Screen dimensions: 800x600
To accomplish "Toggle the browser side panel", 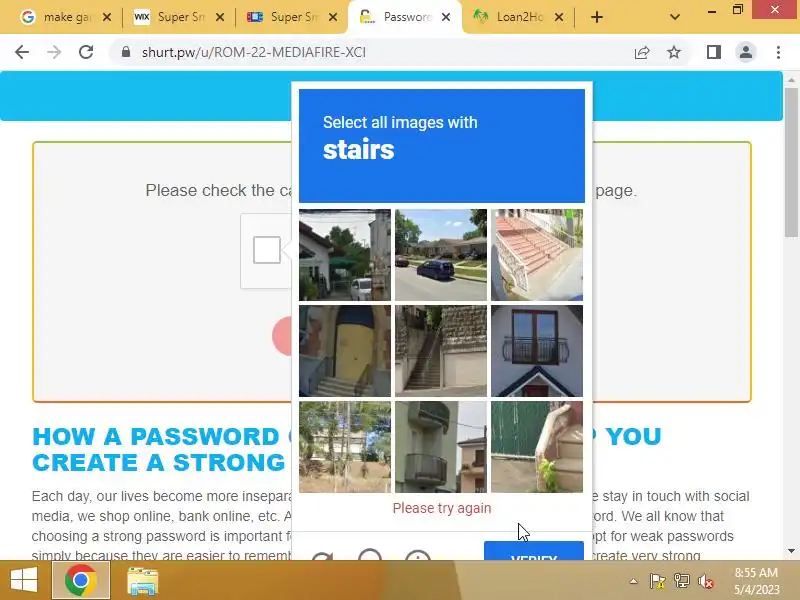I will pyautogui.click(x=714, y=52).
